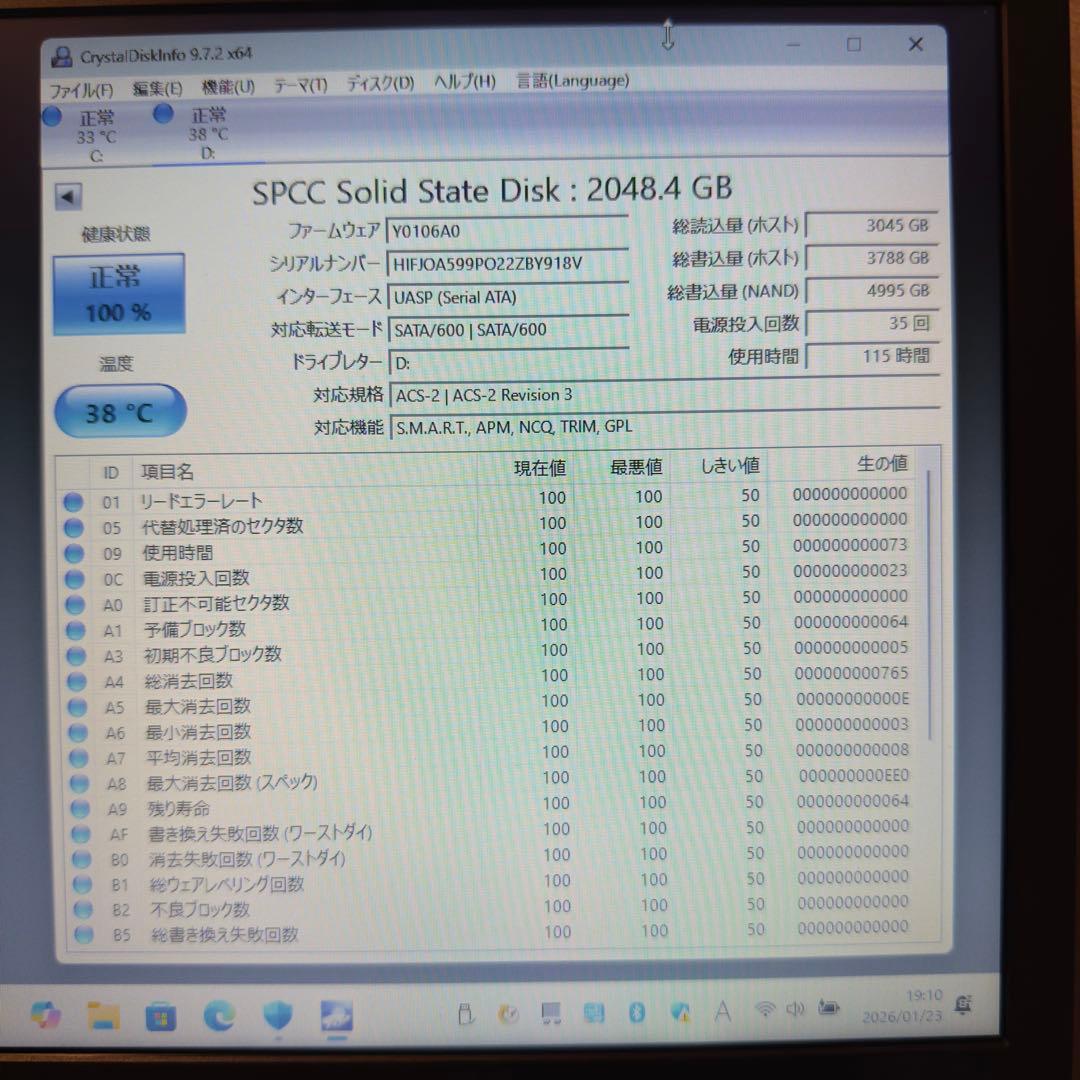Screen dimensions: 1080x1080
Task: Click the Bluetooth icon in the system tray
Action: coord(639,1010)
